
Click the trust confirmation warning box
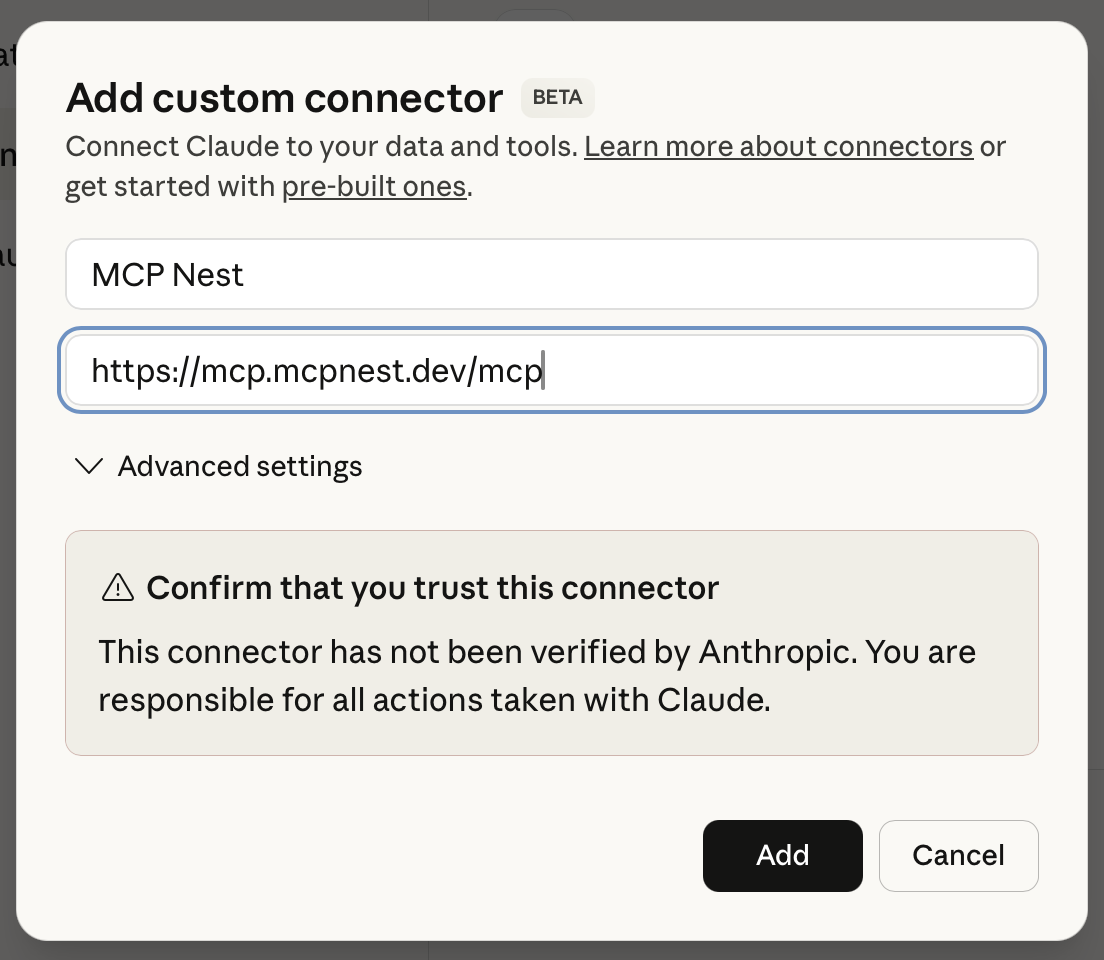[x=551, y=642]
